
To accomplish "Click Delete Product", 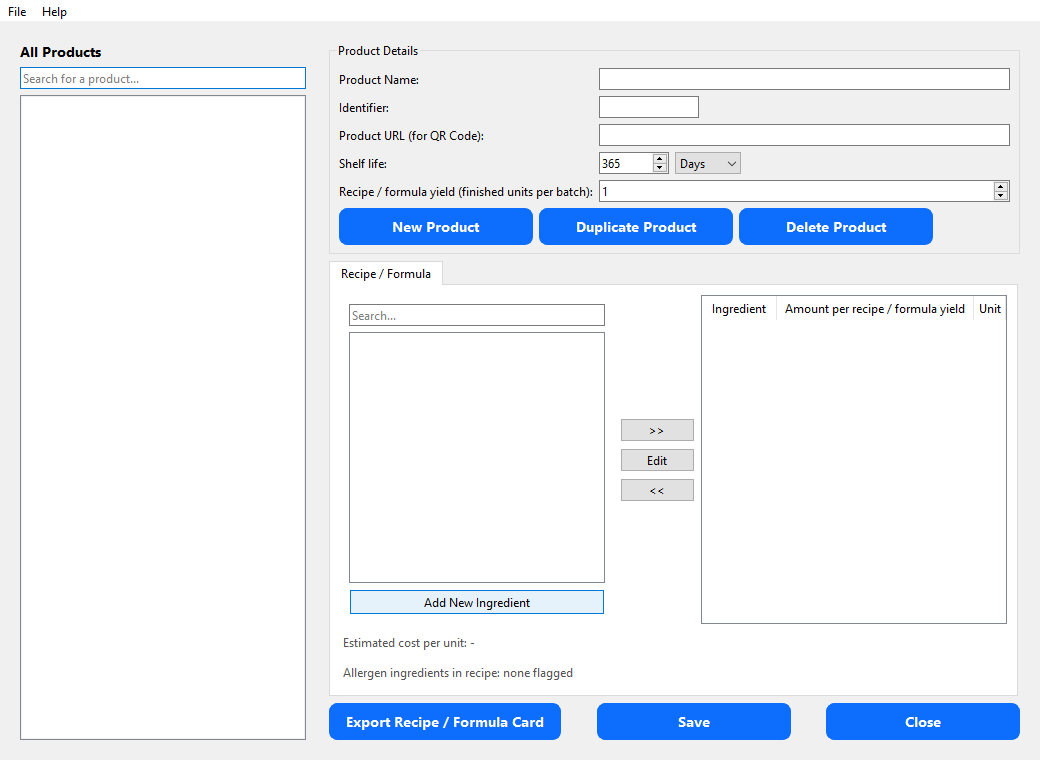I will [836, 227].
